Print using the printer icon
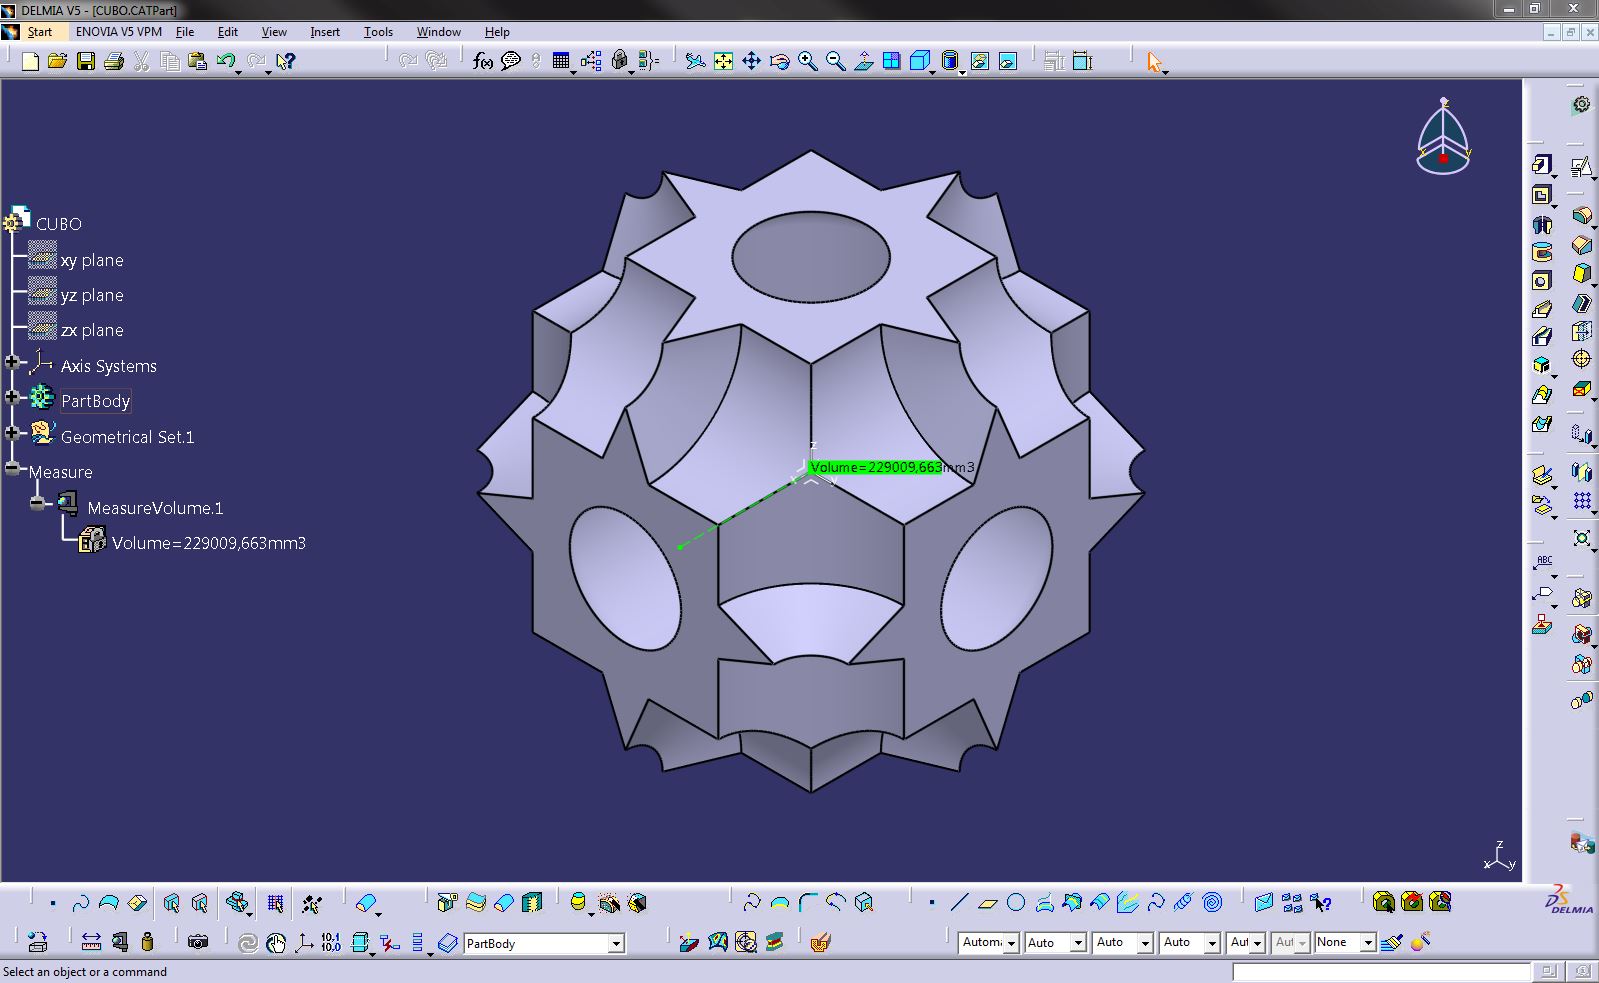1599x983 pixels. point(113,61)
